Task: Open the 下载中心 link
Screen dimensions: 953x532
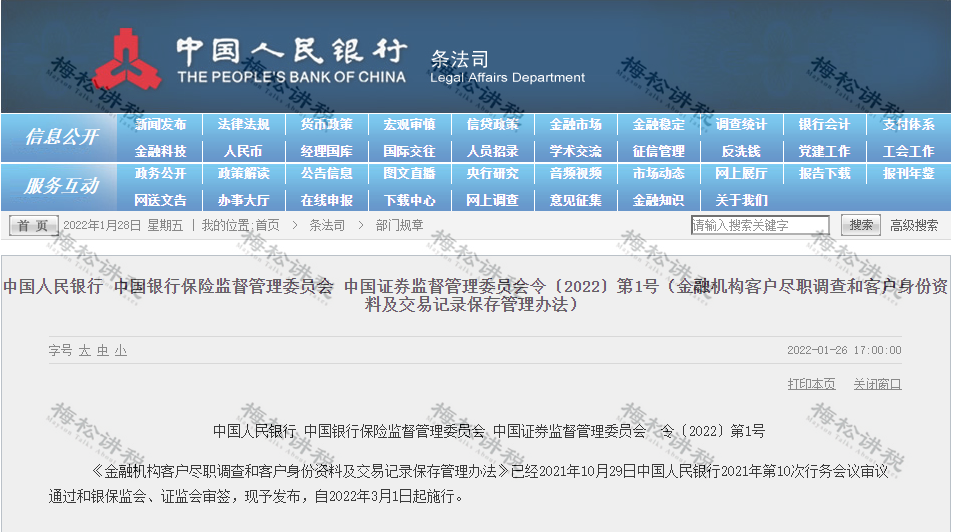Action: (409, 201)
